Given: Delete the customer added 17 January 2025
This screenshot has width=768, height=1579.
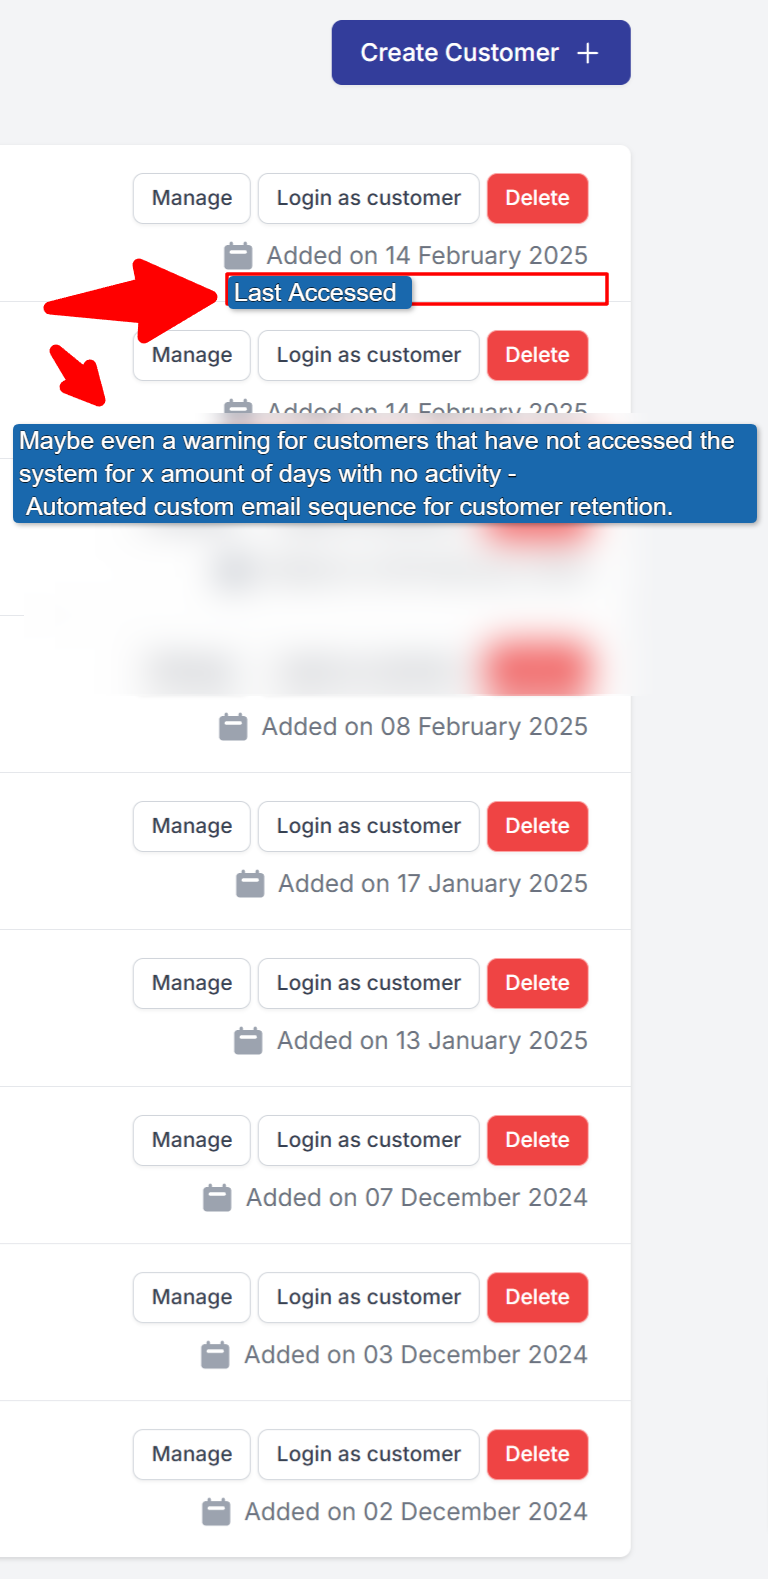Looking at the screenshot, I should tap(537, 826).
